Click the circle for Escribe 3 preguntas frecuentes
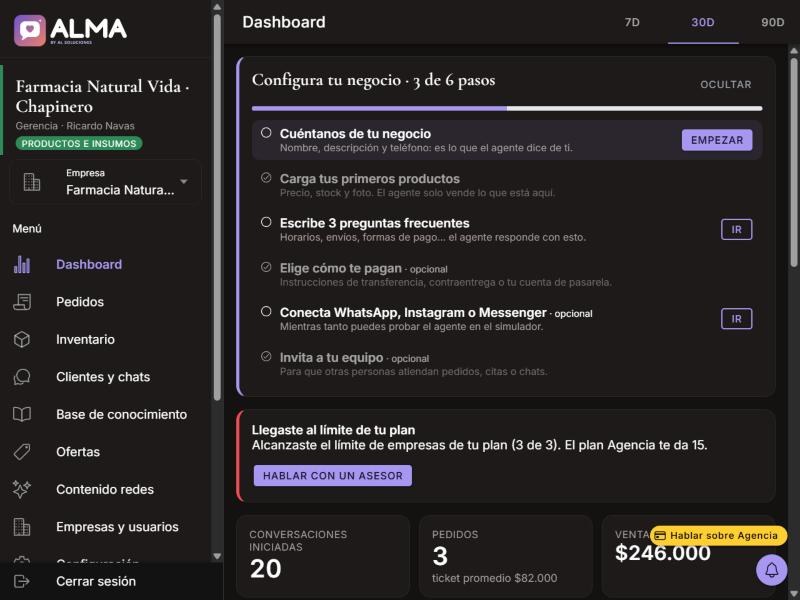The width and height of the screenshot is (800, 600). point(266,222)
